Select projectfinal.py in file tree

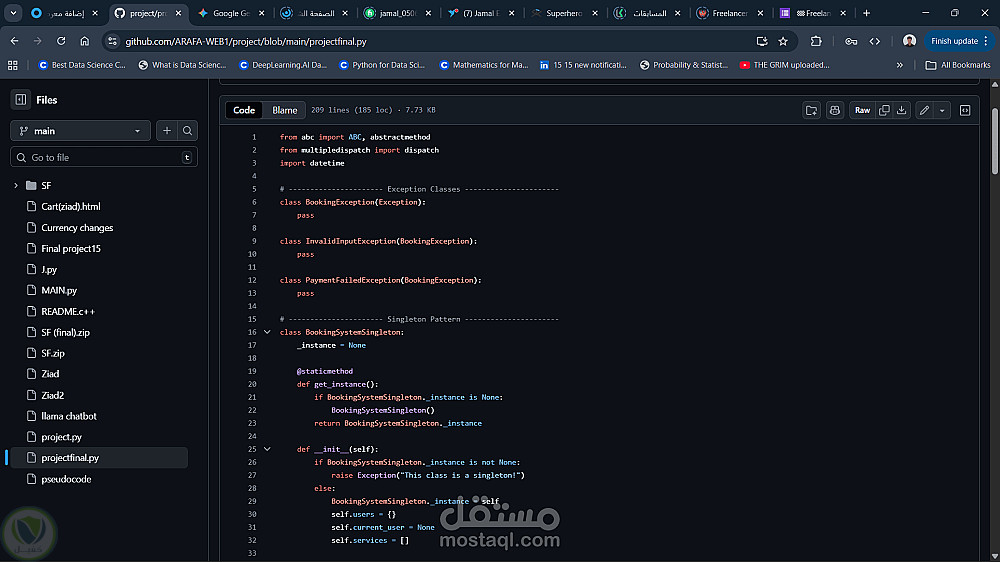click(x=97, y=457)
